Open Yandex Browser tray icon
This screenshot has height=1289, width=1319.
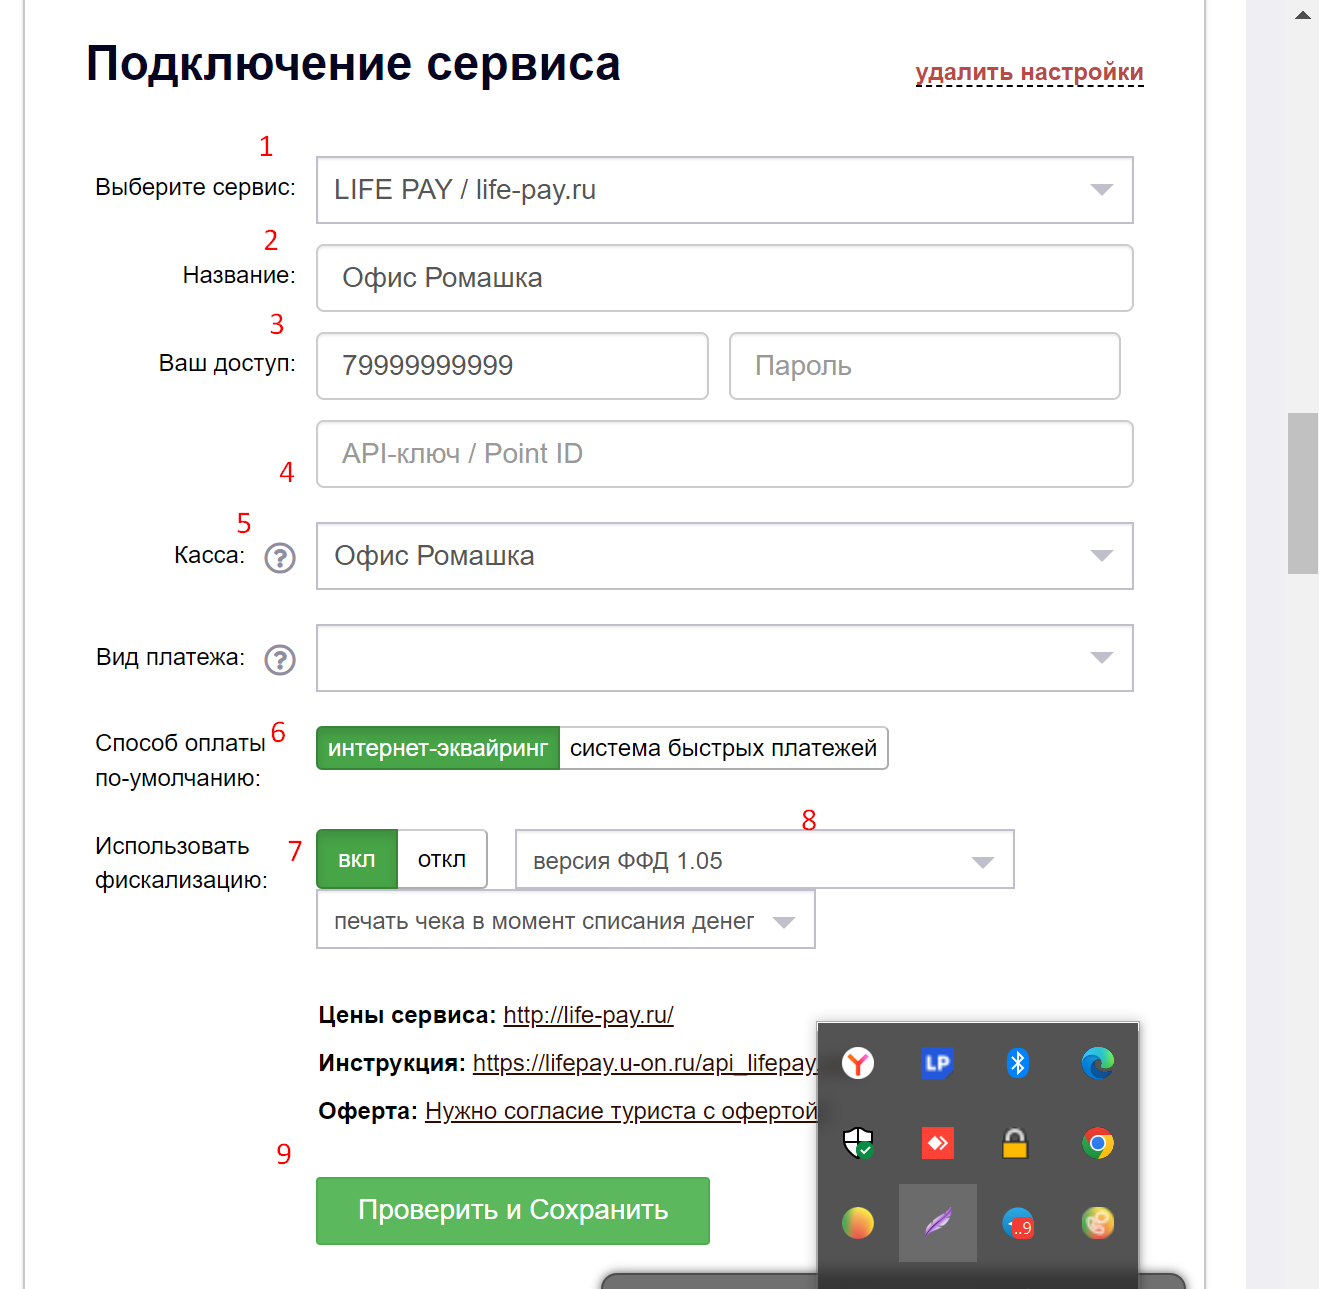[858, 1063]
